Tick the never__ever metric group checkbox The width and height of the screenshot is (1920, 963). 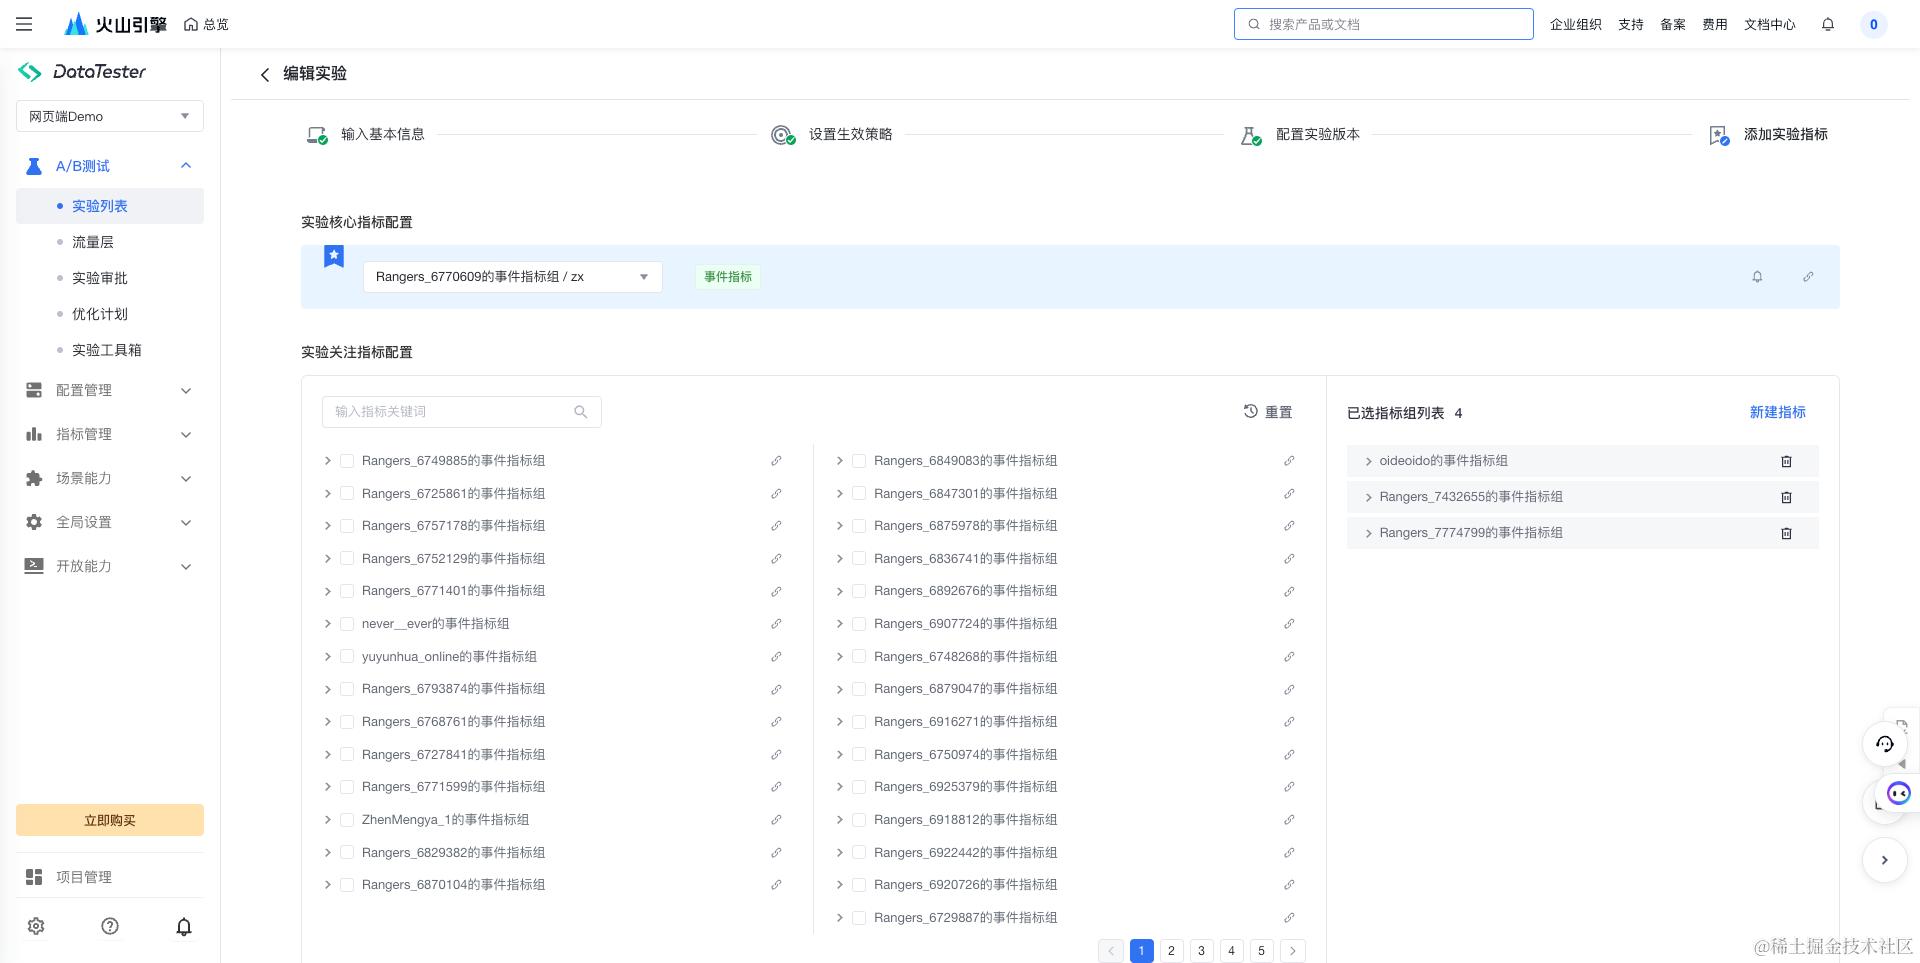pyautogui.click(x=347, y=624)
